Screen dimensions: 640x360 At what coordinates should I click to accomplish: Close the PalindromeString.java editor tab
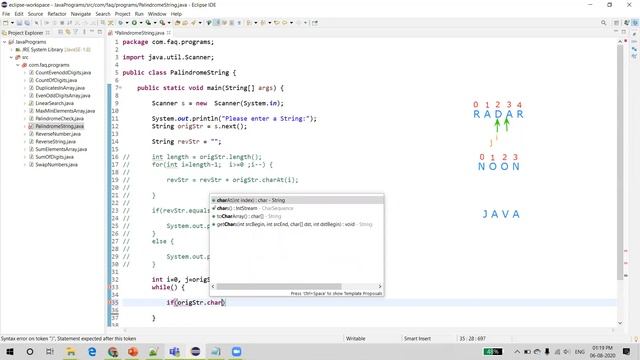[x=169, y=33]
